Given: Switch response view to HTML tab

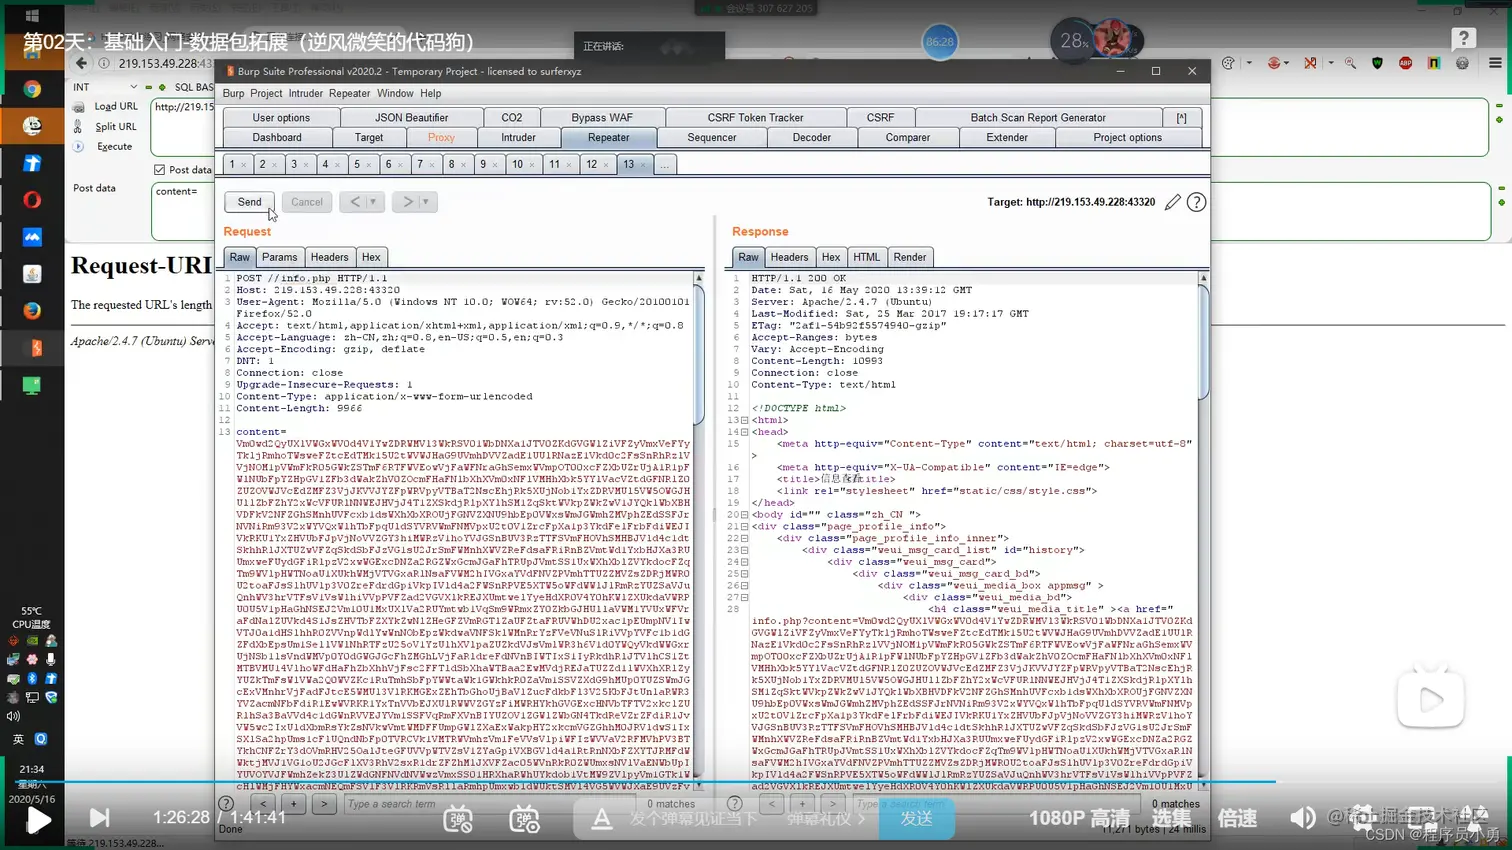Looking at the screenshot, I should [866, 257].
